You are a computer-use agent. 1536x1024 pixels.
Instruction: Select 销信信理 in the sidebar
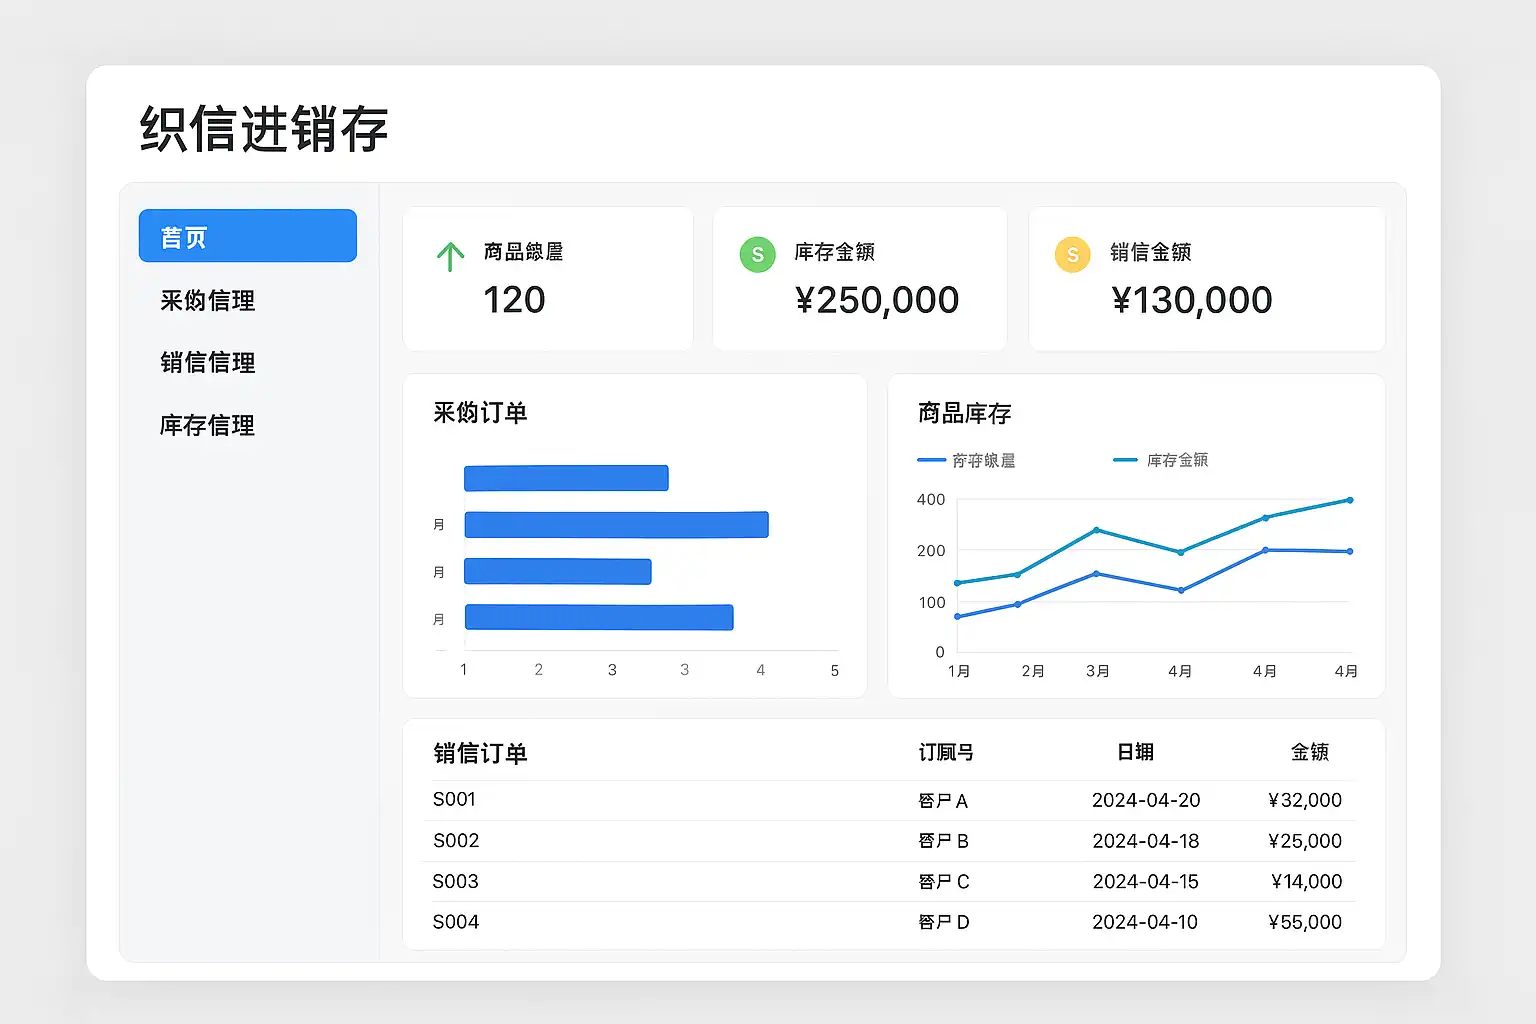point(207,362)
